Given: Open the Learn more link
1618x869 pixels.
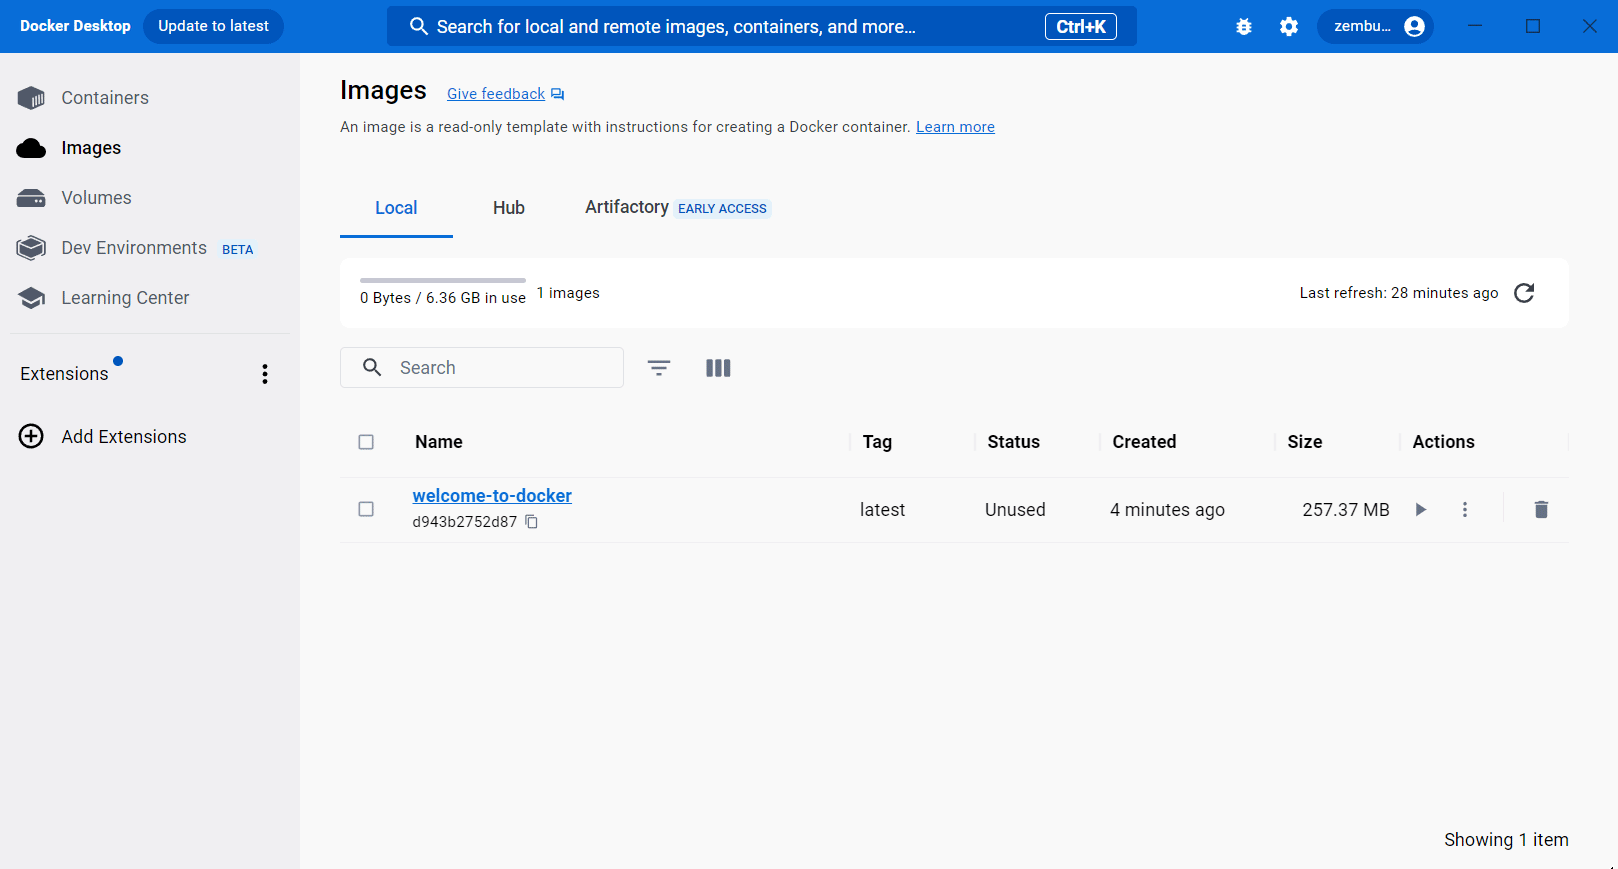Looking at the screenshot, I should [x=955, y=127].
